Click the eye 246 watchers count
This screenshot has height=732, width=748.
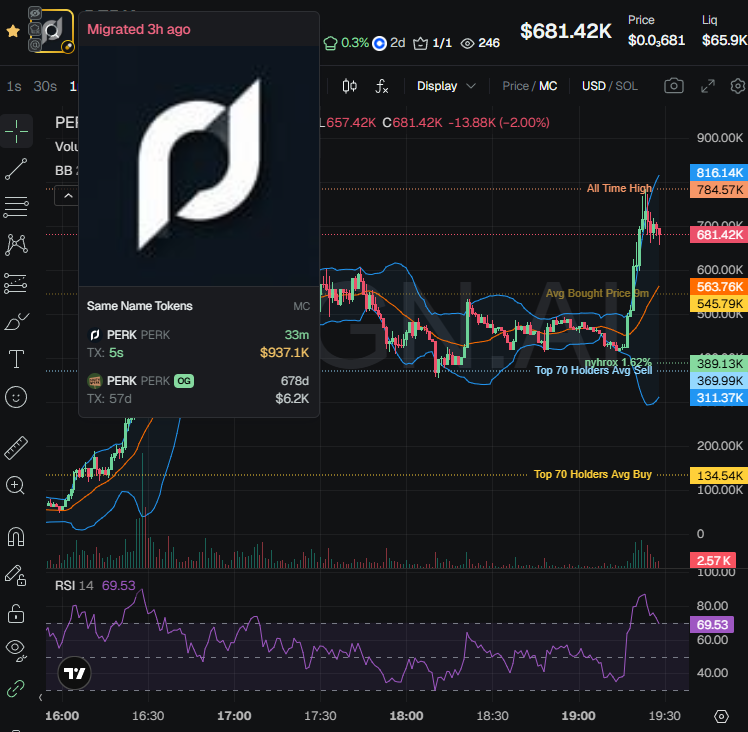point(480,43)
